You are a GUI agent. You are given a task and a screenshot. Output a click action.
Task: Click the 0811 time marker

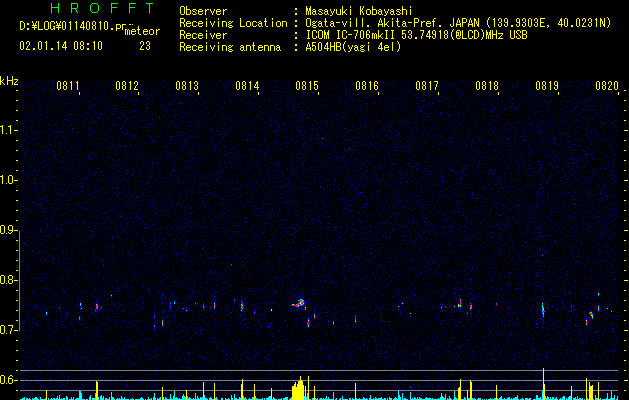pos(67,85)
